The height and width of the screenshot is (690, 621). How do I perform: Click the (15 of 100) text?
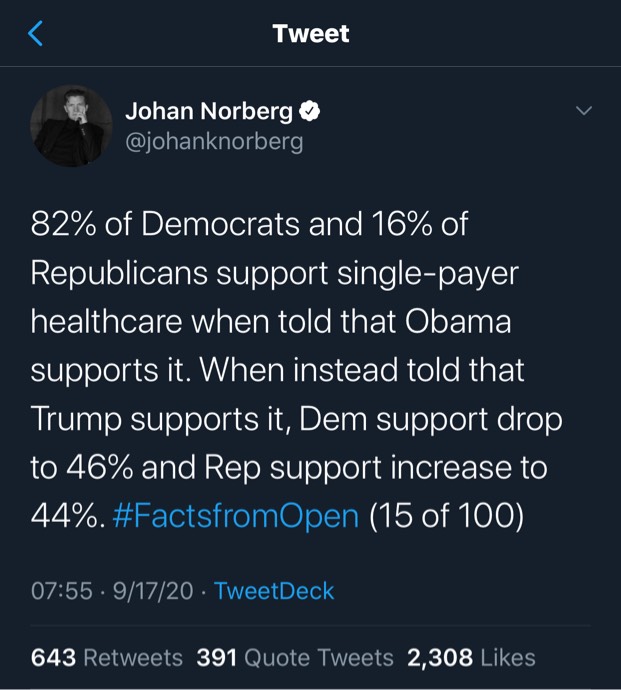446,515
